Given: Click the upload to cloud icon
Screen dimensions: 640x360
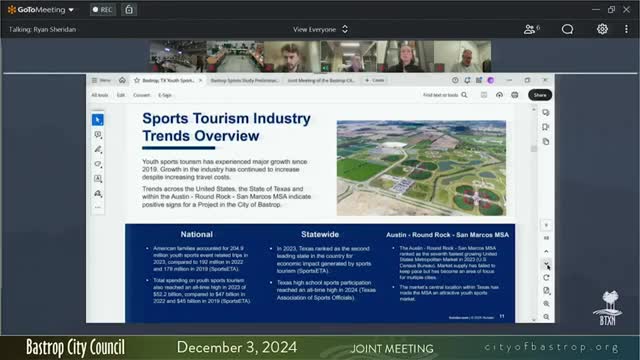Looking at the screenshot, I should [499, 95].
